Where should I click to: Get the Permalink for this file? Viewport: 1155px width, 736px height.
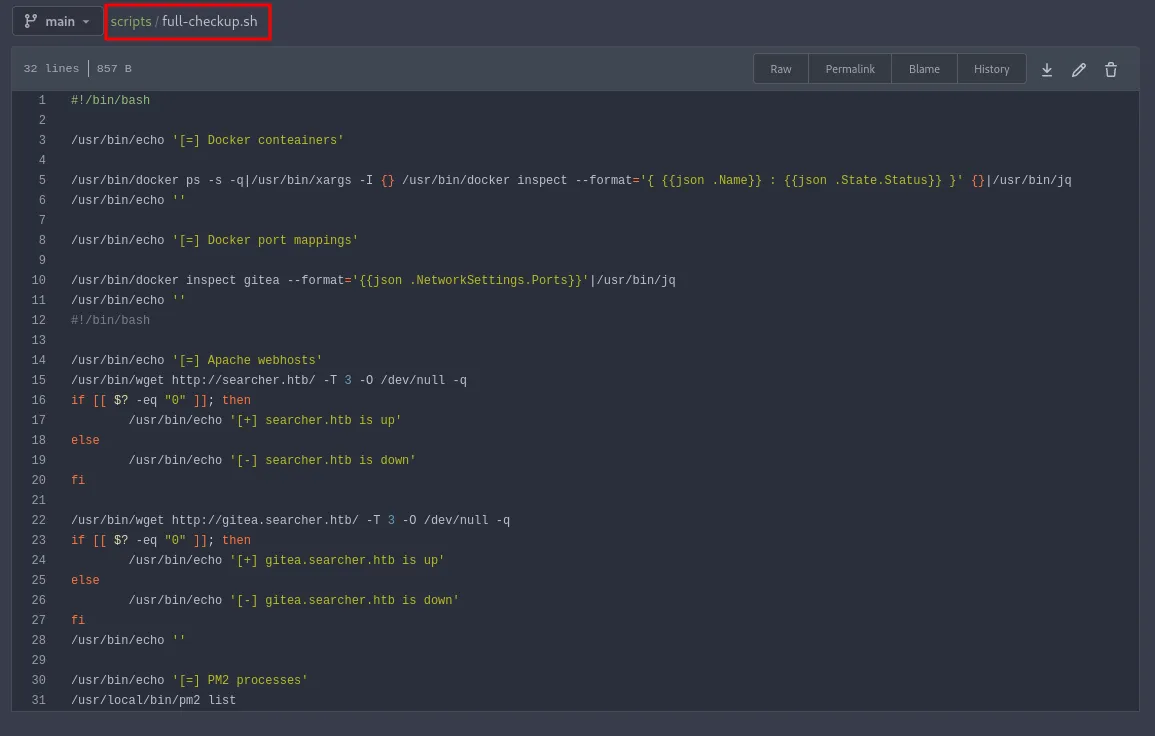(850, 69)
